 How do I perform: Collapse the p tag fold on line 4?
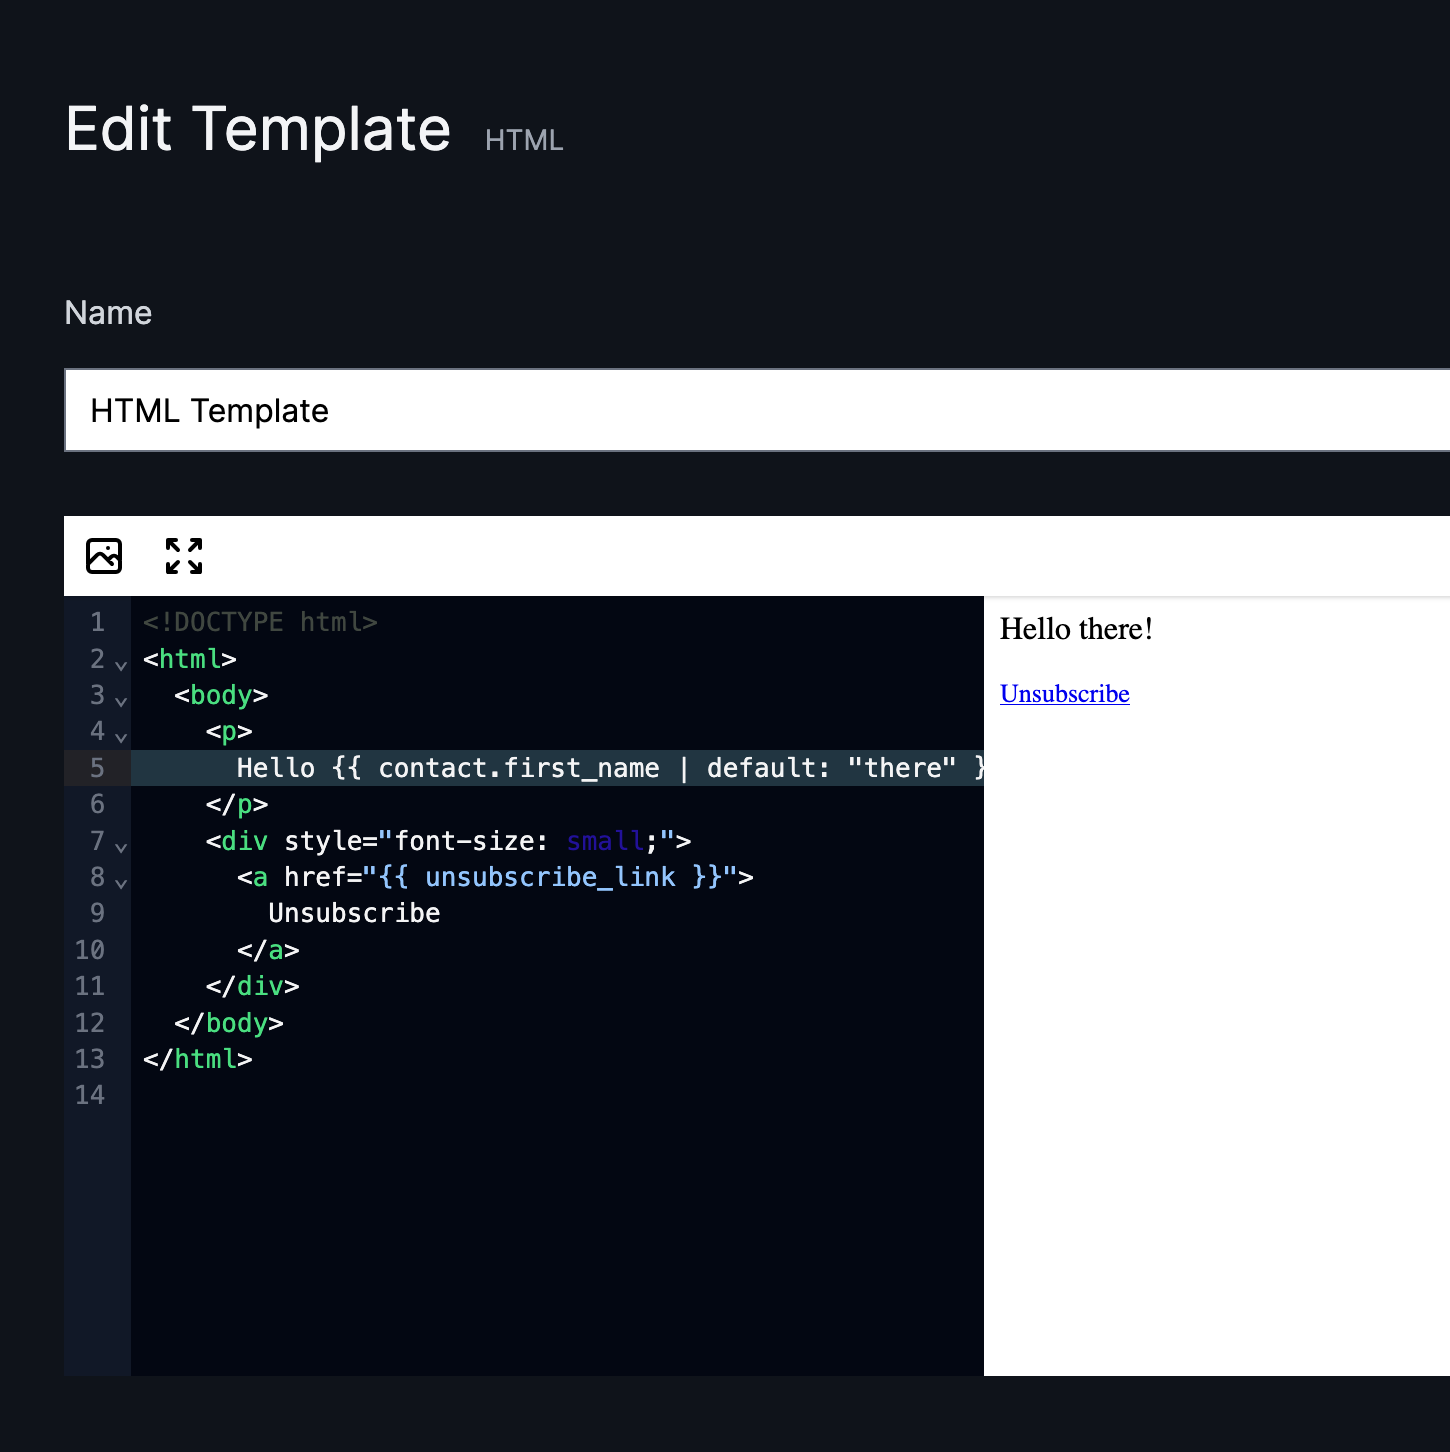point(121,736)
